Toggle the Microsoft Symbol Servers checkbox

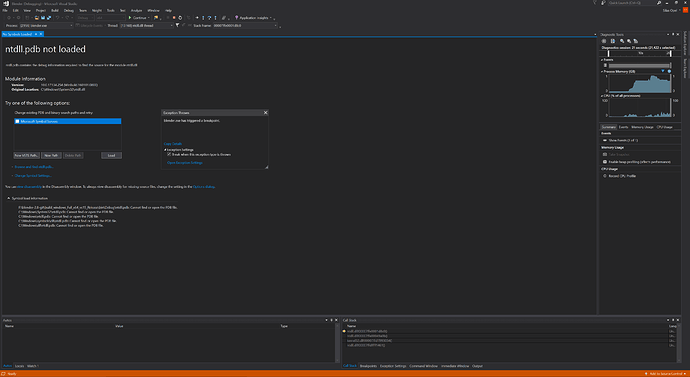tap(18, 121)
